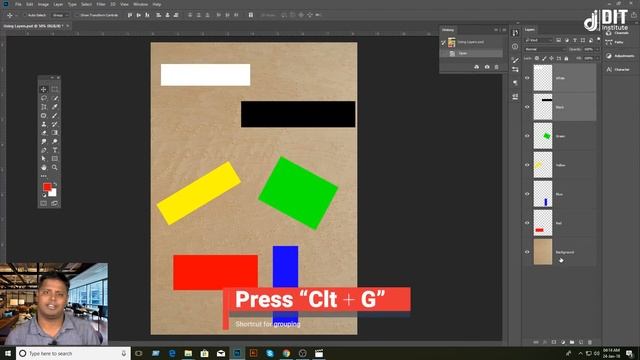640x360 pixels.
Task: Select the Brush tool
Action: (x=55, y=116)
